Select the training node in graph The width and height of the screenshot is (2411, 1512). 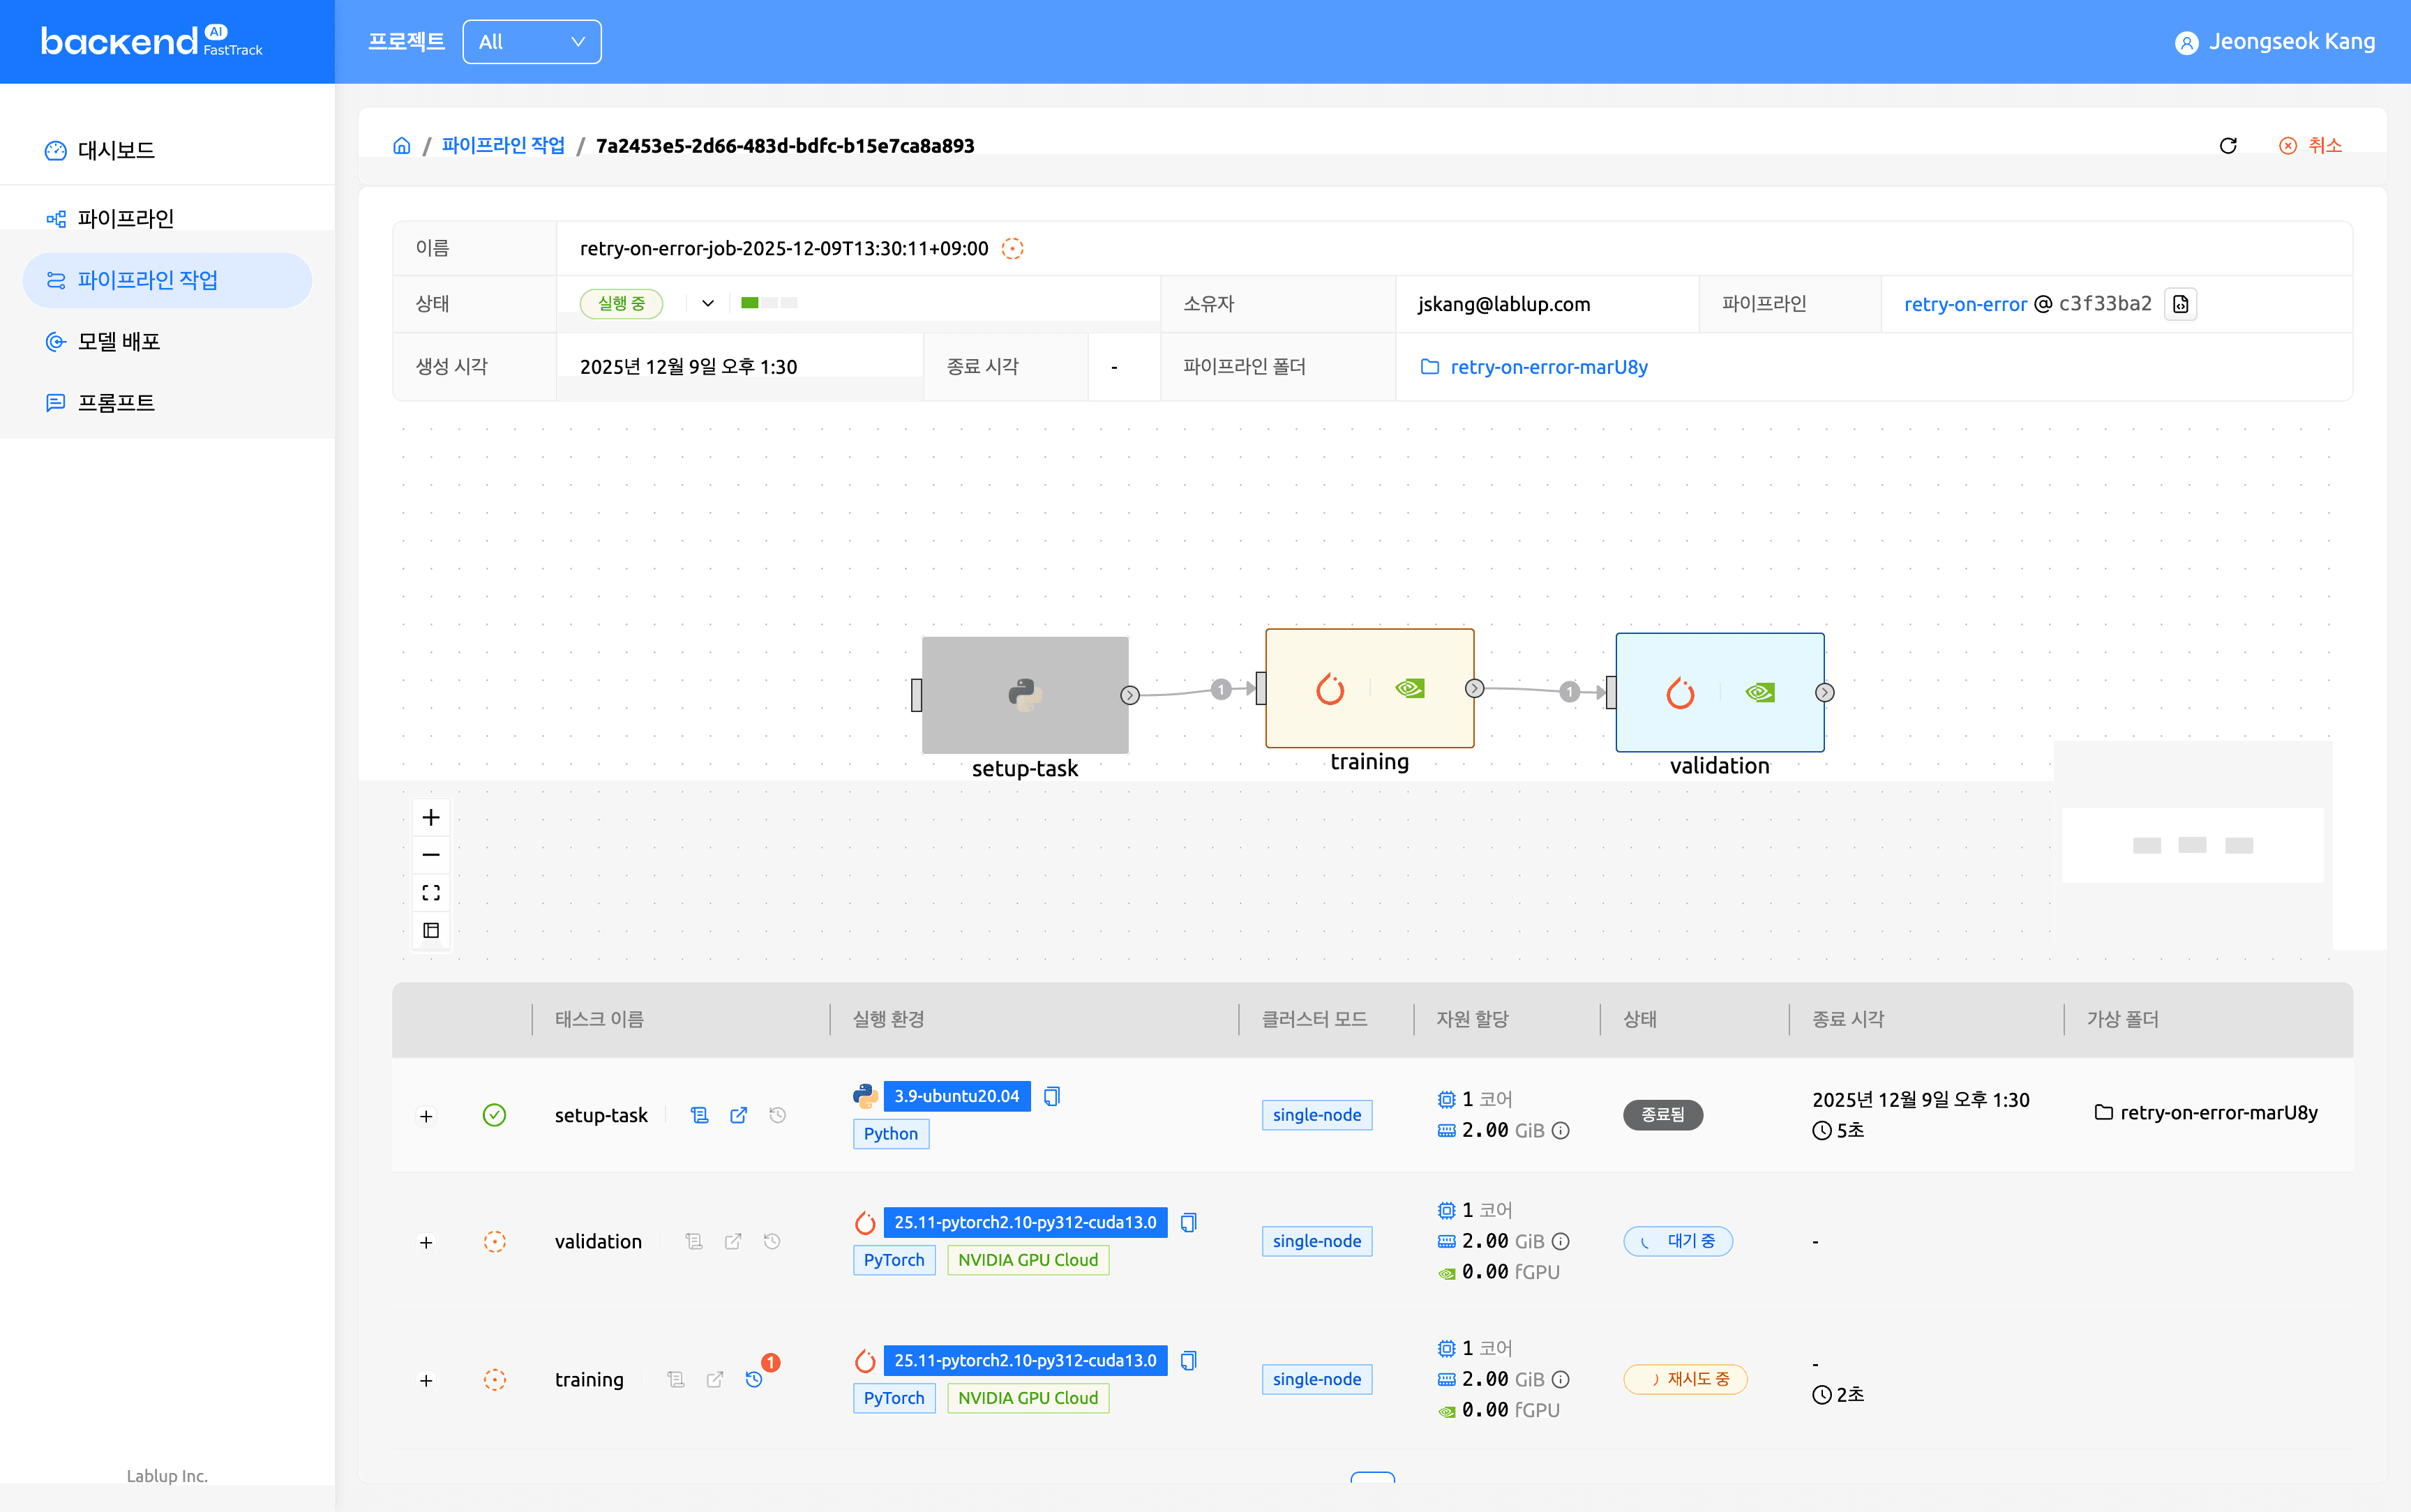click(1369, 688)
